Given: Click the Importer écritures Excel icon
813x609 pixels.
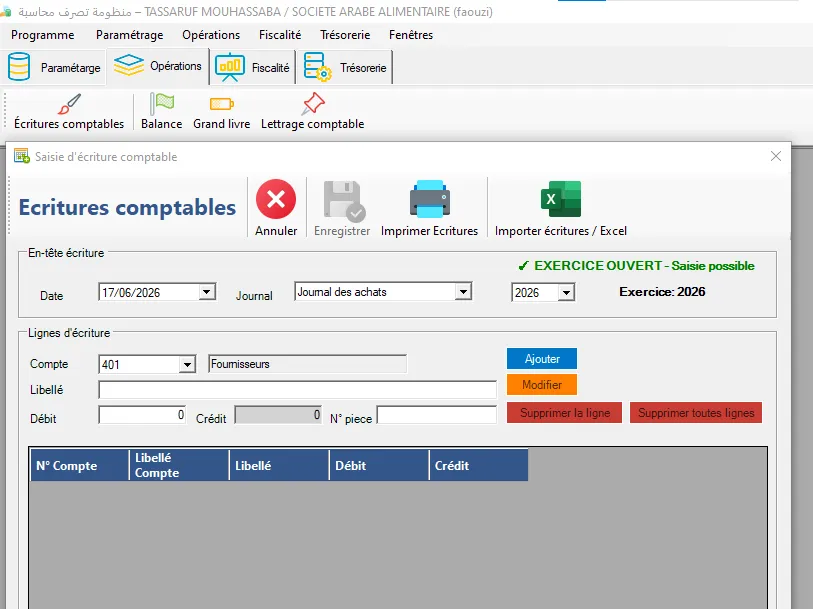Looking at the screenshot, I should [561, 199].
